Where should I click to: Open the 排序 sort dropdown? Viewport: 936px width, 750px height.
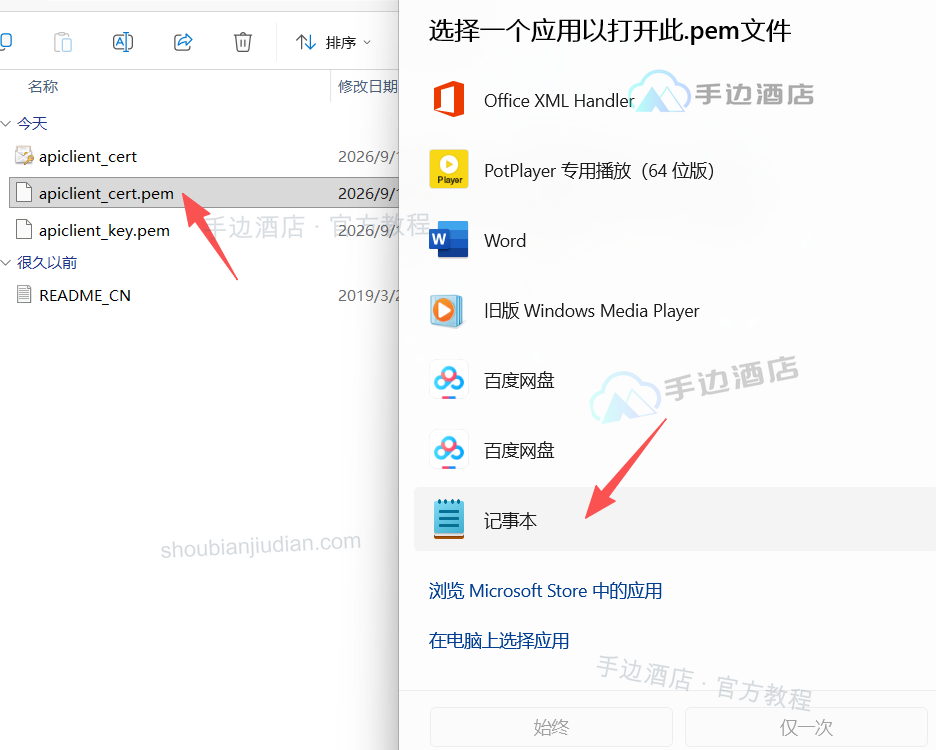pyautogui.click(x=333, y=42)
